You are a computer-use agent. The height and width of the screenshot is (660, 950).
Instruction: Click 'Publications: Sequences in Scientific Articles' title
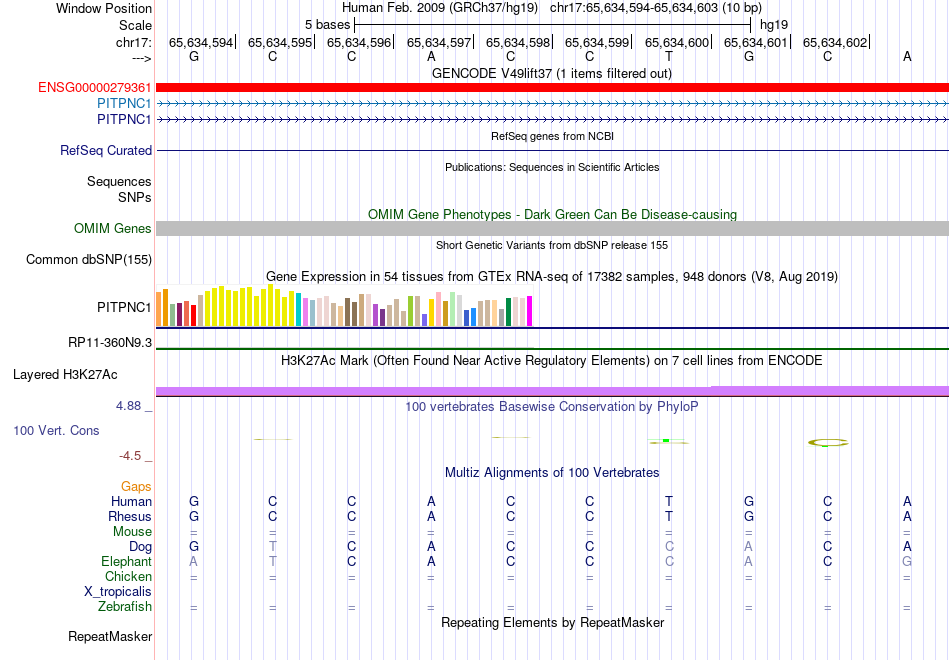pyautogui.click(x=552, y=167)
